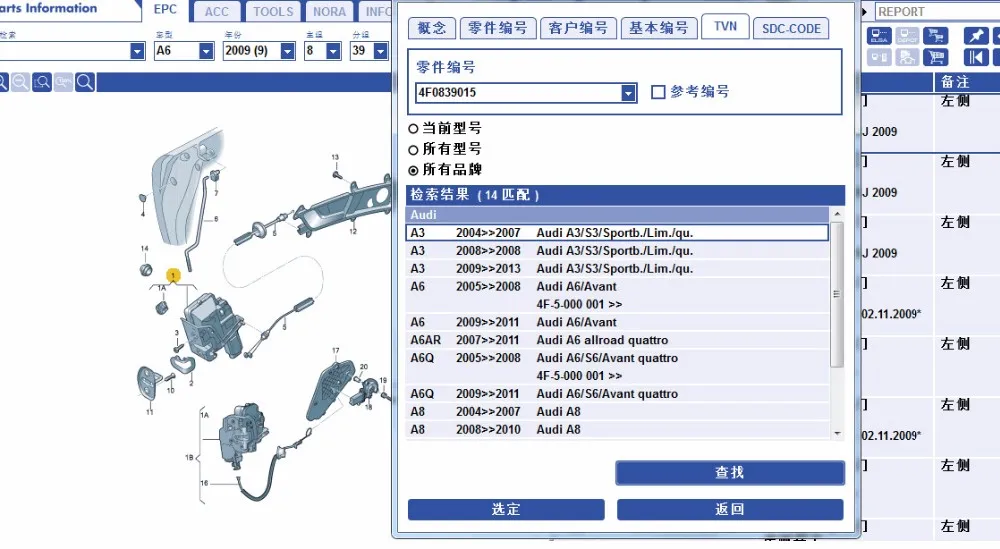Image resolution: width=1000 pixels, height=549 pixels.
Task: Switch to the ACC tab
Action: (x=217, y=11)
